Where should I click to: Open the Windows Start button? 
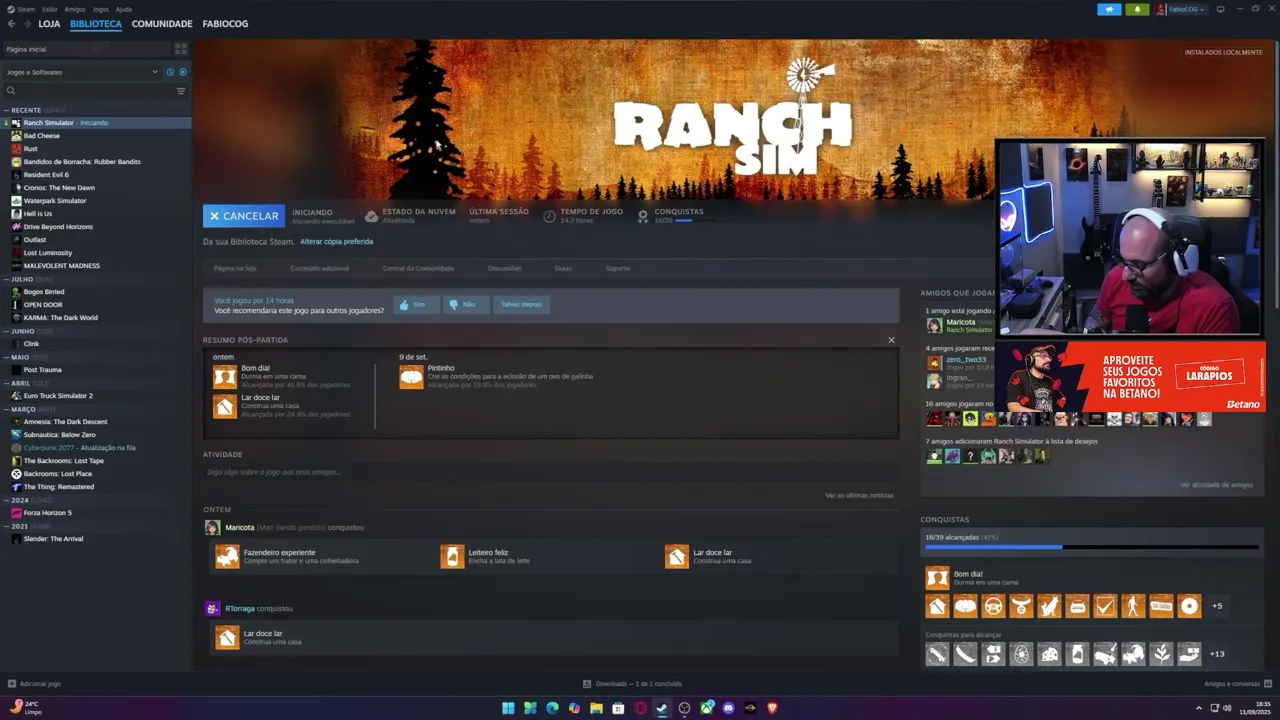point(508,708)
